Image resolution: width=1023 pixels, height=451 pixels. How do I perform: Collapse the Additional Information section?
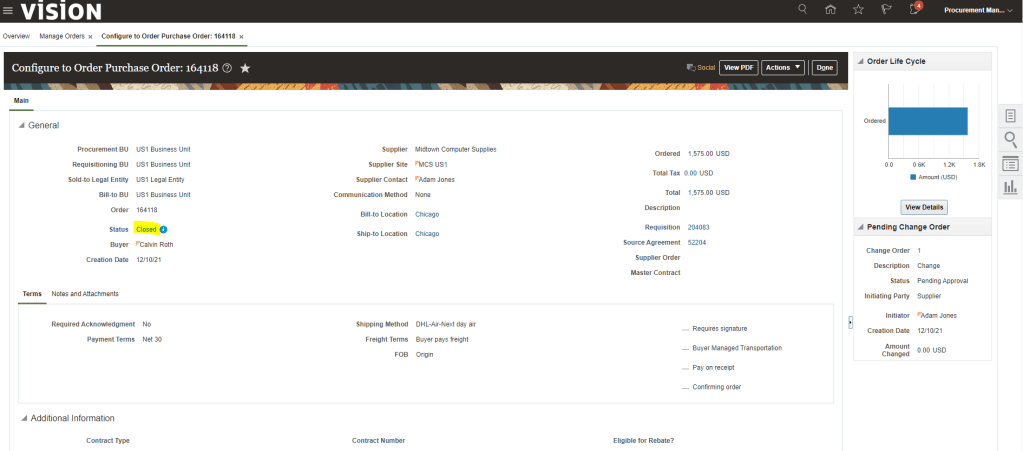tap(22, 418)
